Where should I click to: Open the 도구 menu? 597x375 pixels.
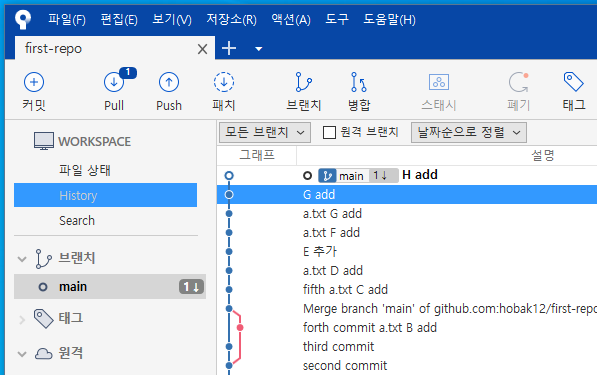pos(337,19)
